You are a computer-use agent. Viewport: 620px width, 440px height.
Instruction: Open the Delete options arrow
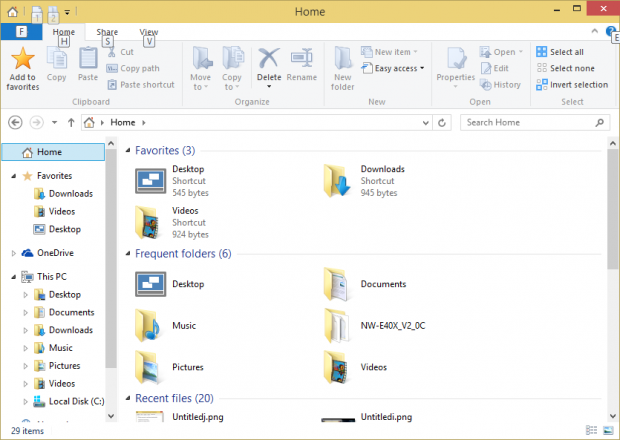(x=269, y=87)
